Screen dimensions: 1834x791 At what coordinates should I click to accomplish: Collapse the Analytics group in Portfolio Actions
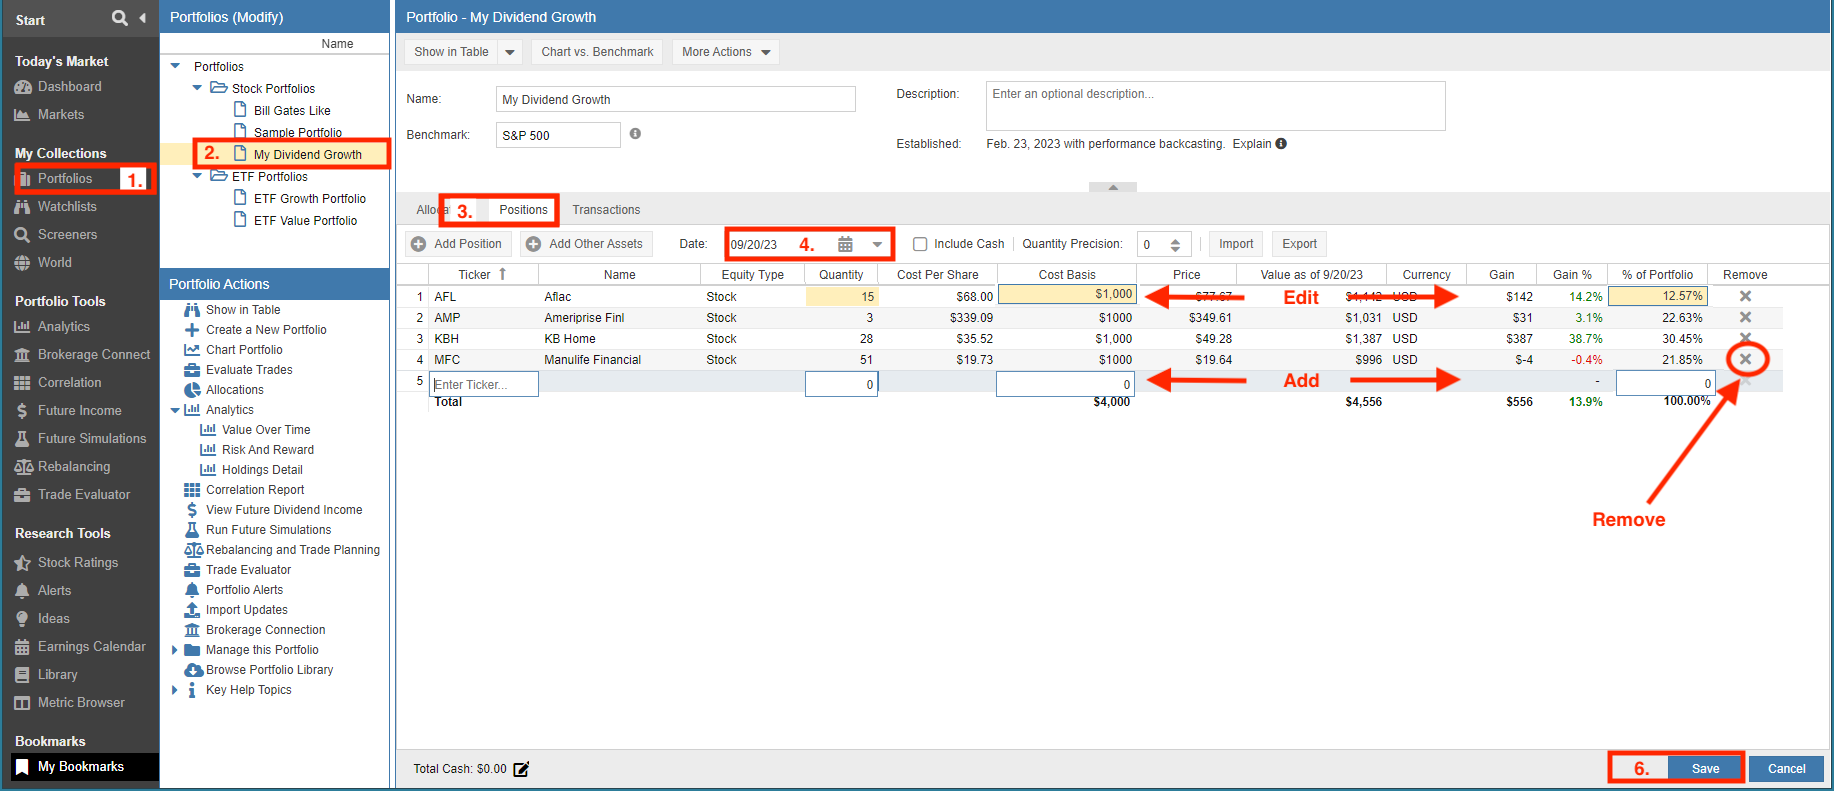point(175,410)
